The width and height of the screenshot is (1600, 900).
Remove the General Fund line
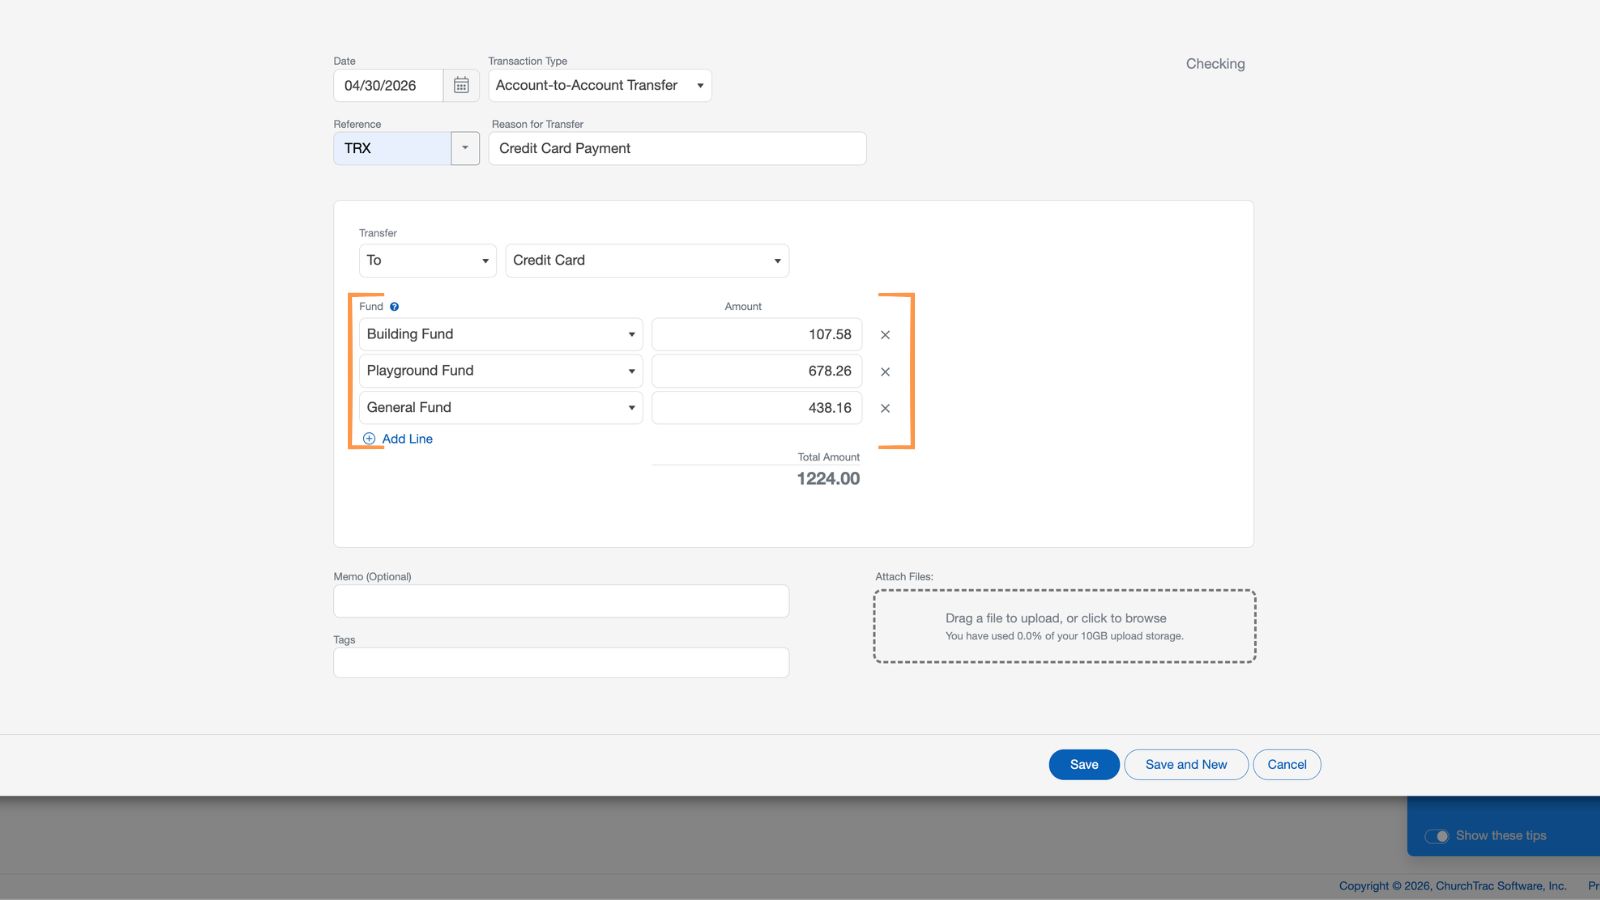[x=885, y=408]
